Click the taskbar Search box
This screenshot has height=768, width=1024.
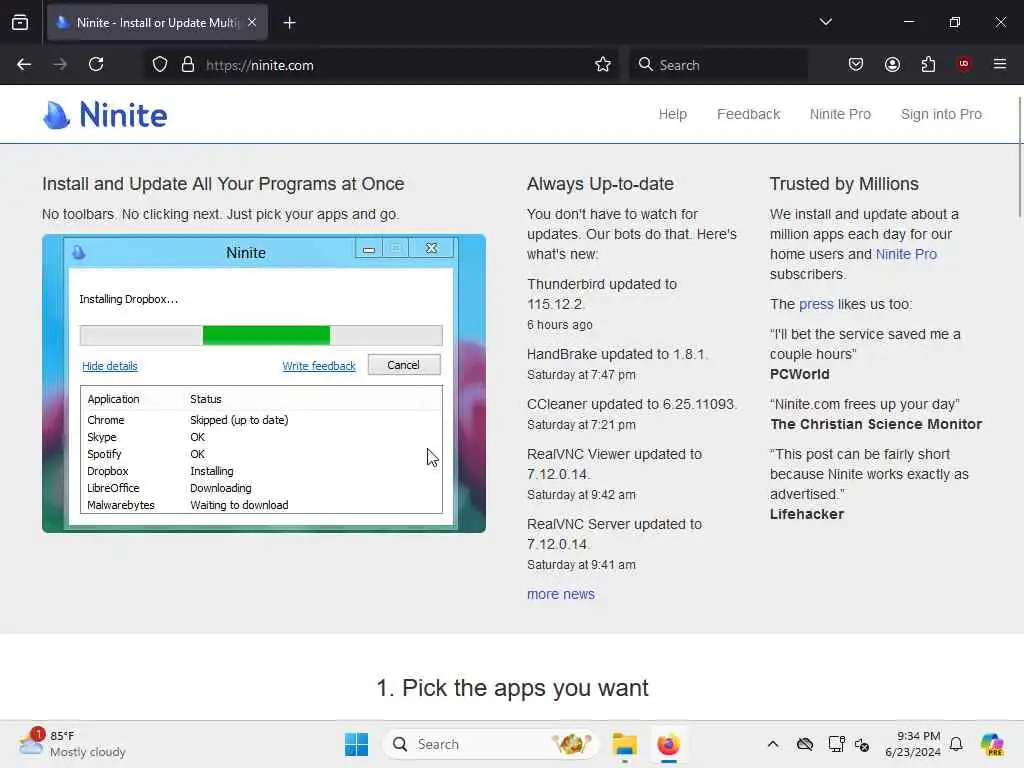(490, 744)
